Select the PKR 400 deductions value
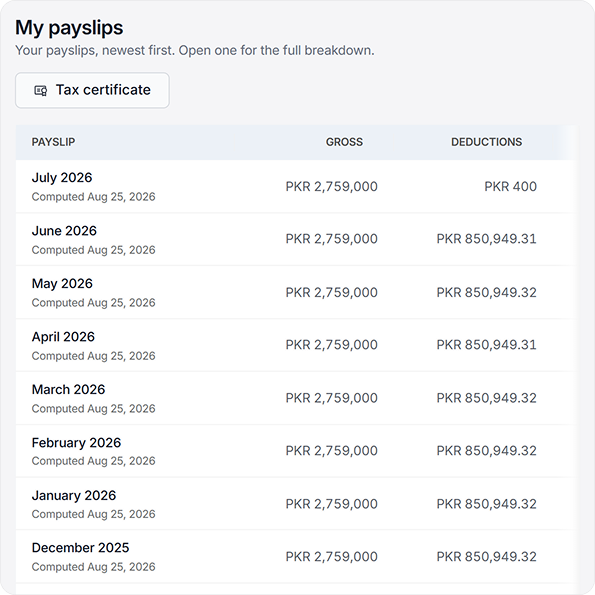This screenshot has height=595, width=595. (x=510, y=186)
